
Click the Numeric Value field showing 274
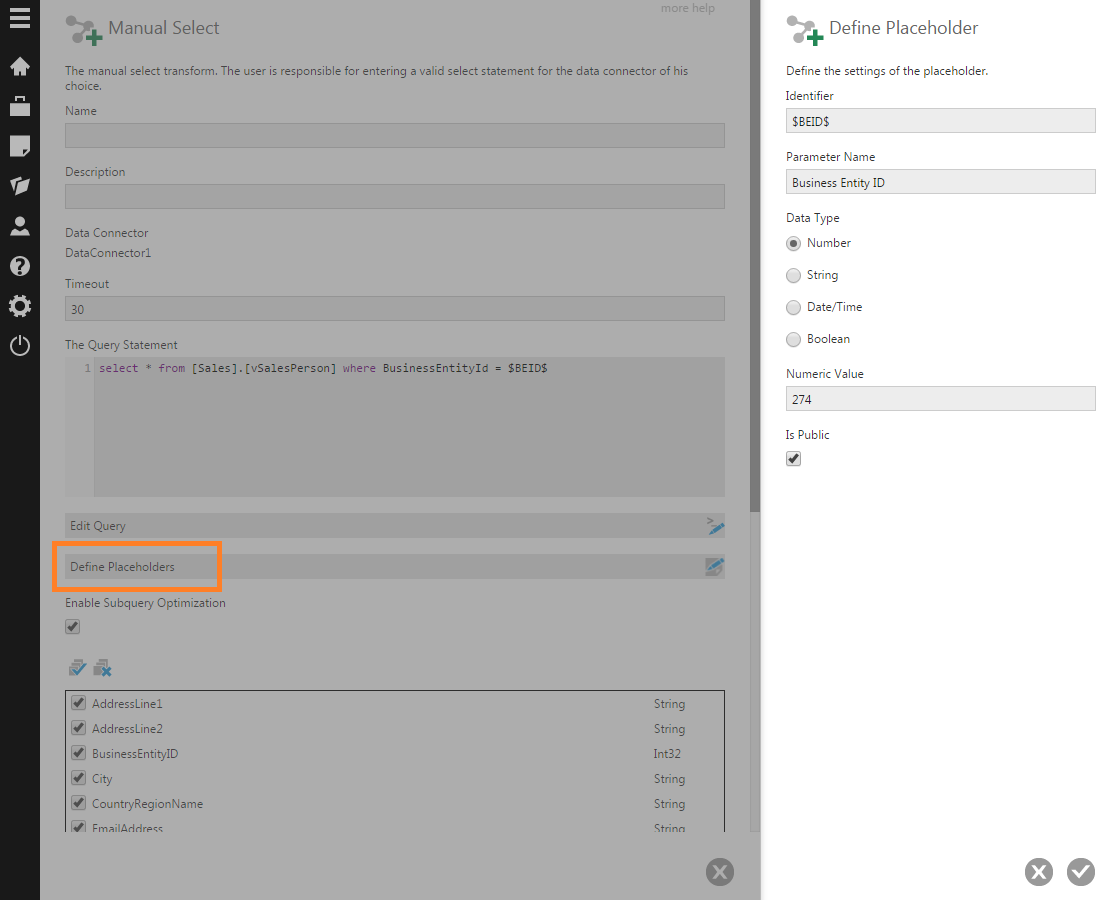pyautogui.click(x=940, y=398)
